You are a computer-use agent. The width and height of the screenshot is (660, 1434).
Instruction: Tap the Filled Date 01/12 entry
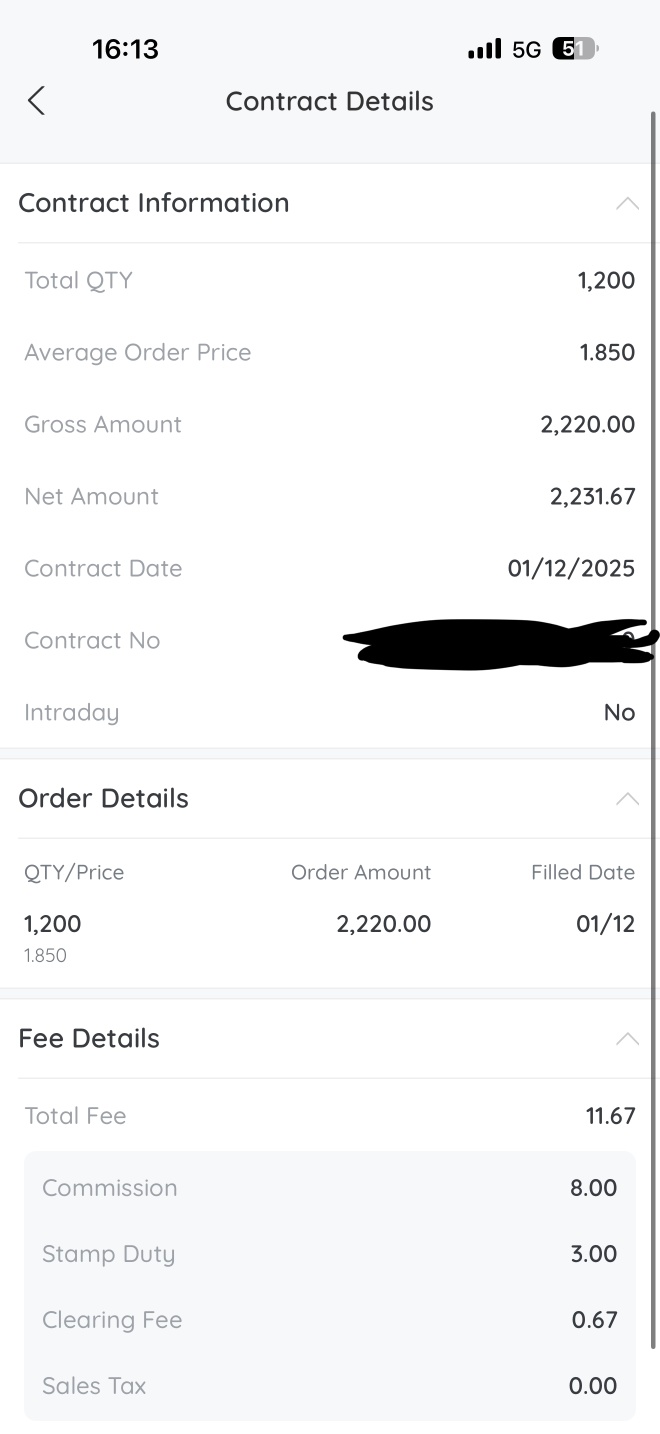point(605,923)
